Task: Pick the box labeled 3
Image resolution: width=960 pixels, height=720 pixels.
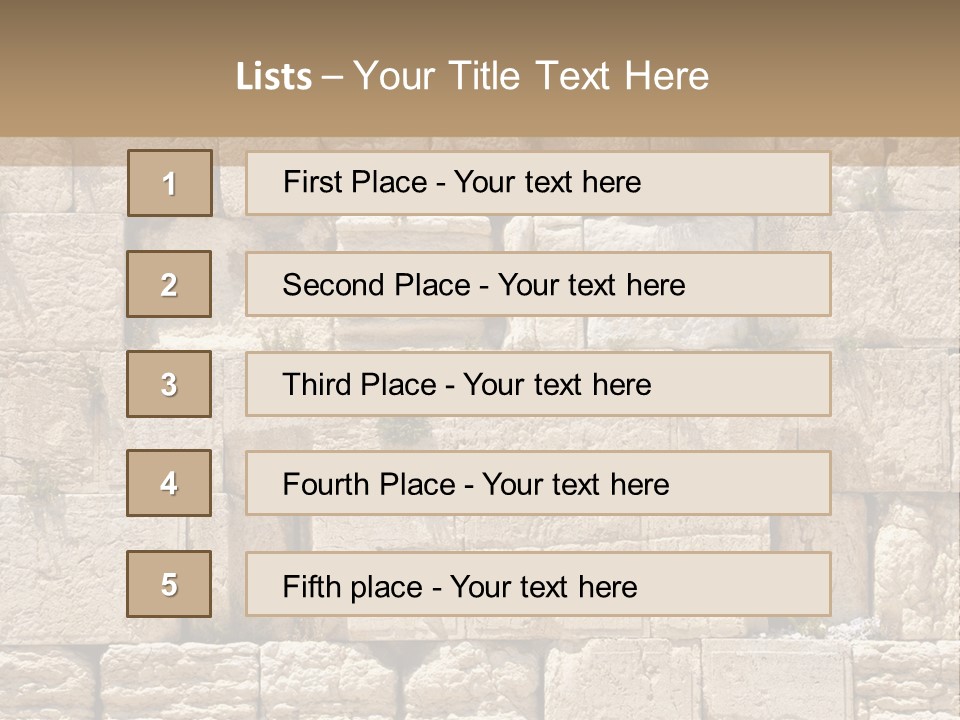Action: (x=169, y=384)
